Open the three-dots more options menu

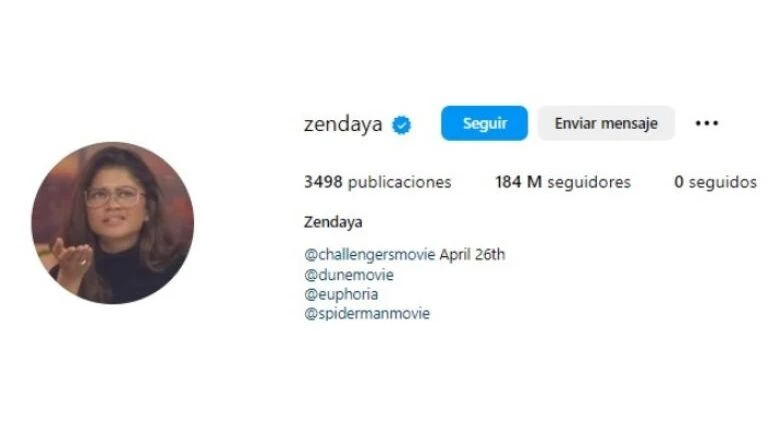pyautogui.click(x=707, y=123)
